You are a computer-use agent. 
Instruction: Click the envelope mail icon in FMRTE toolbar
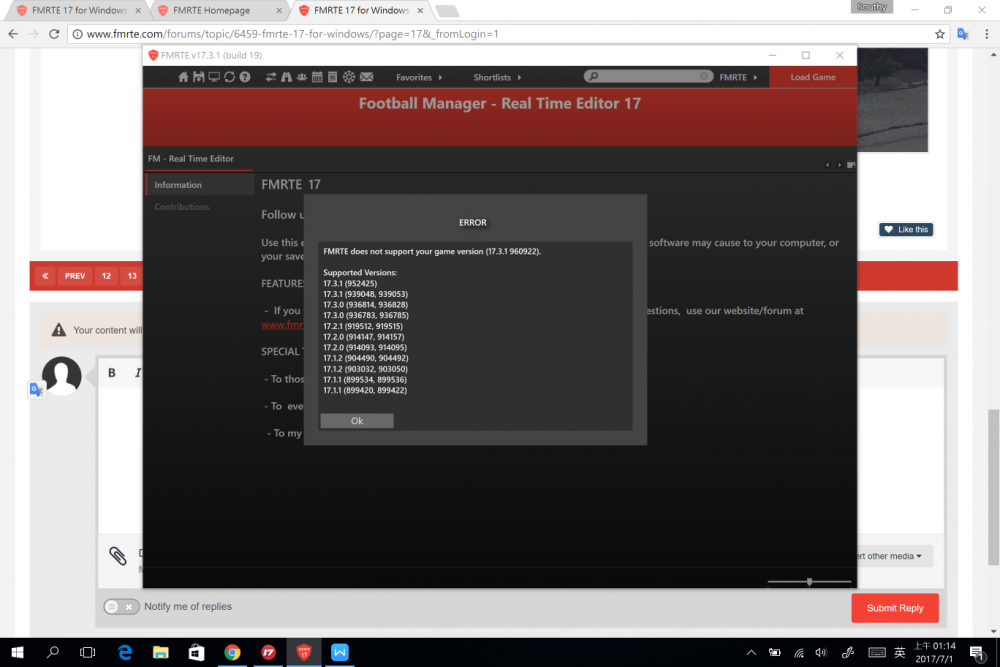pos(366,77)
